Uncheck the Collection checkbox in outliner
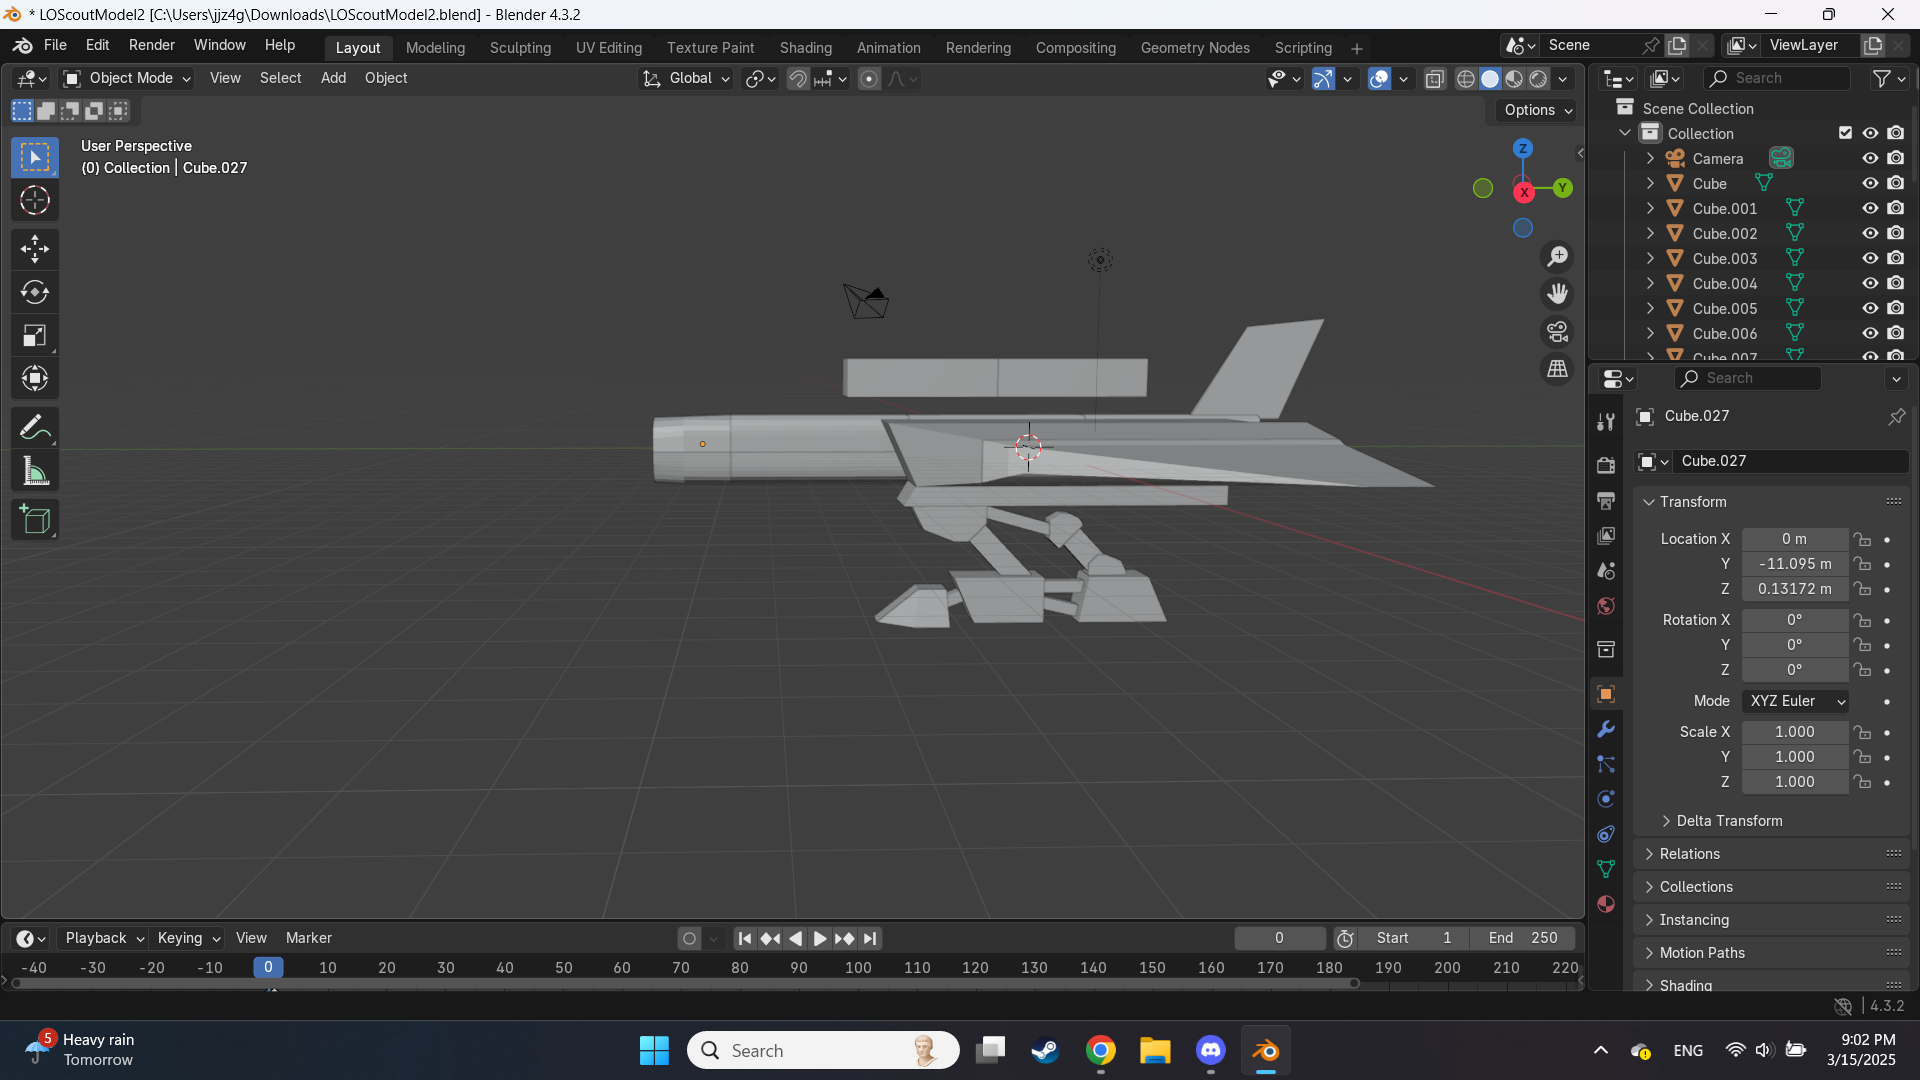This screenshot has width=1920, height=1080. 1845,132
